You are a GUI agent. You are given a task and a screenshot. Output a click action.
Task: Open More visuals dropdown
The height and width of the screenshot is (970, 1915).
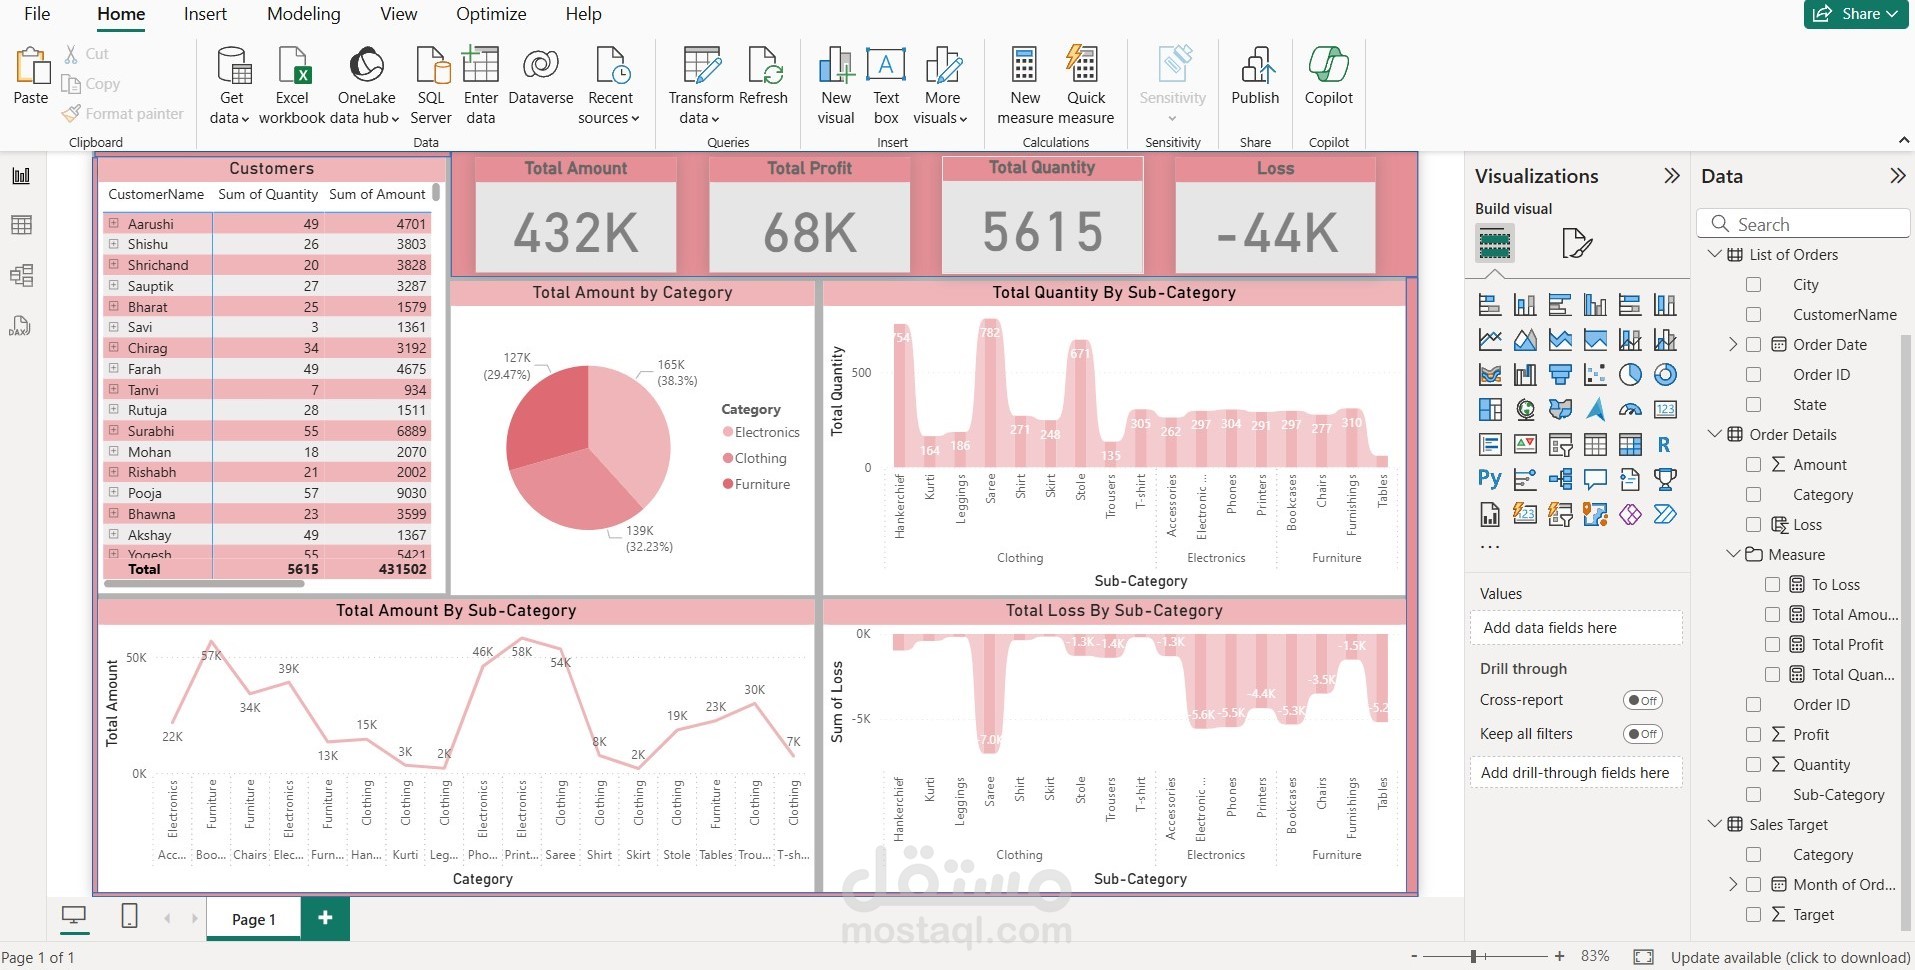click(942, 85)
